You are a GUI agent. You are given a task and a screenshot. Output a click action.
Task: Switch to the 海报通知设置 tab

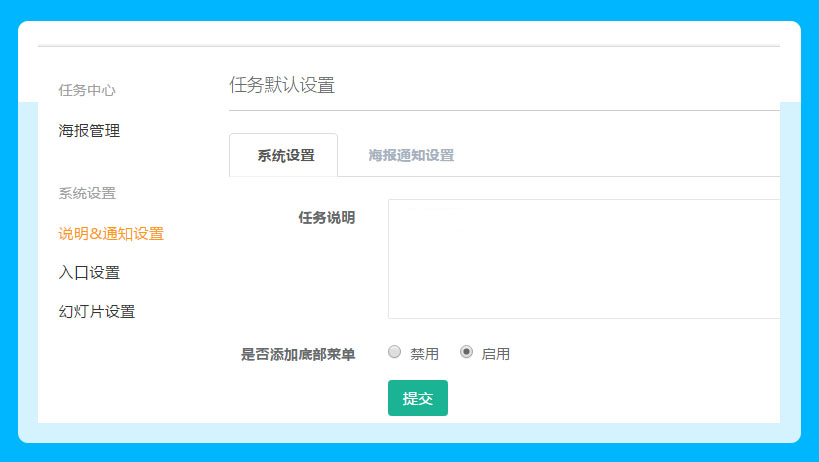point(410,156)
